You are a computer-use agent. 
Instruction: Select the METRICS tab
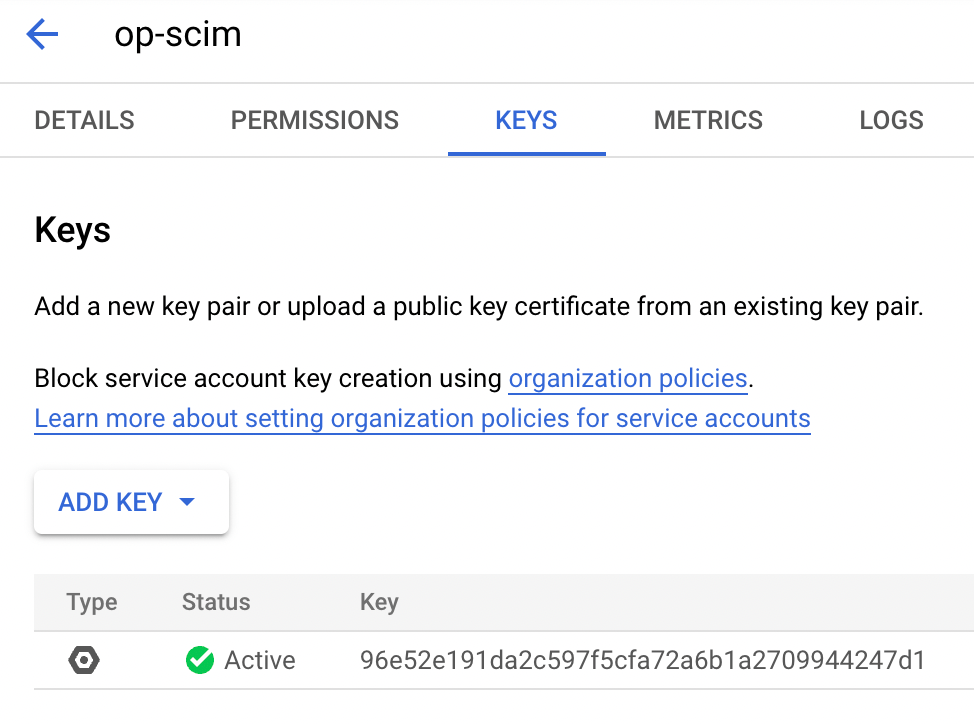(708, 120)
